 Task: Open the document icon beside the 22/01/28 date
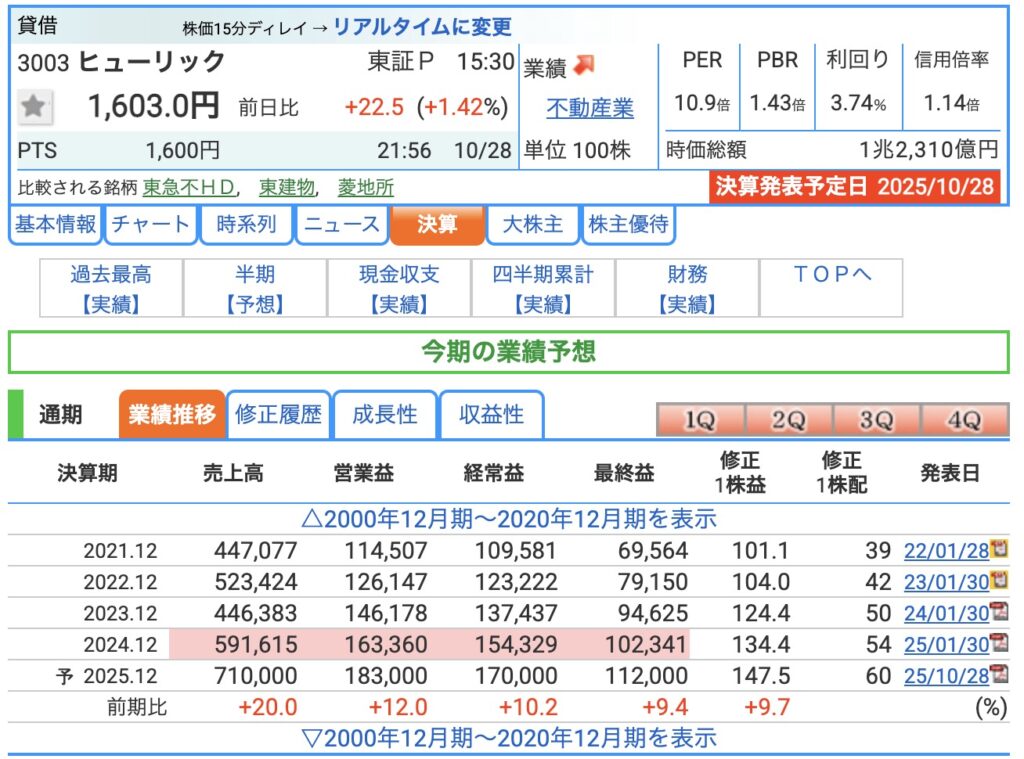pos(998,549)
